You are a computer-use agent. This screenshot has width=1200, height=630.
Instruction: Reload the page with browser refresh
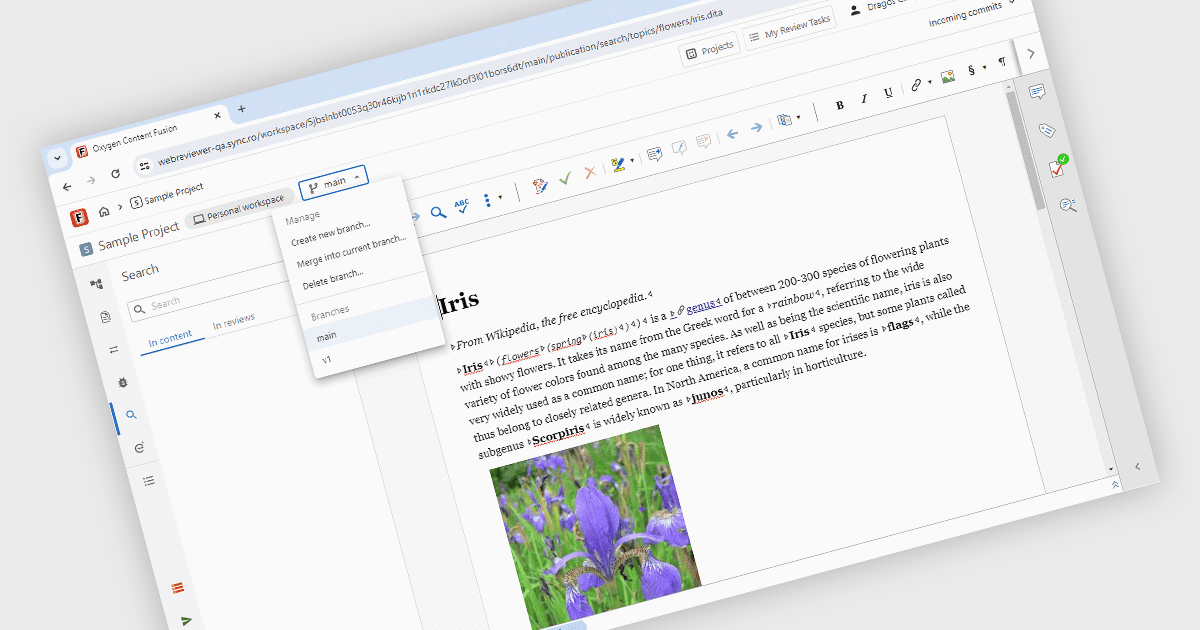click(115, 174)
